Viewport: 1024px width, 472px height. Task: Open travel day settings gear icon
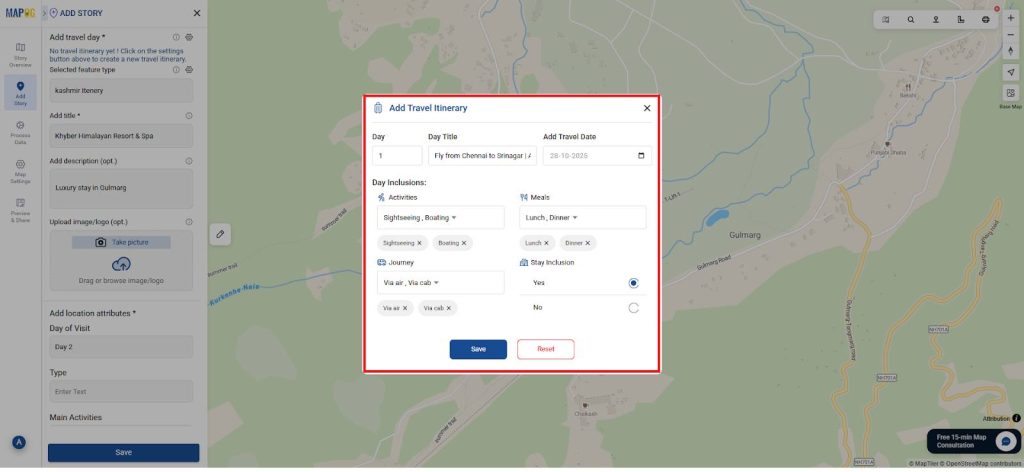tap(189, 37)
